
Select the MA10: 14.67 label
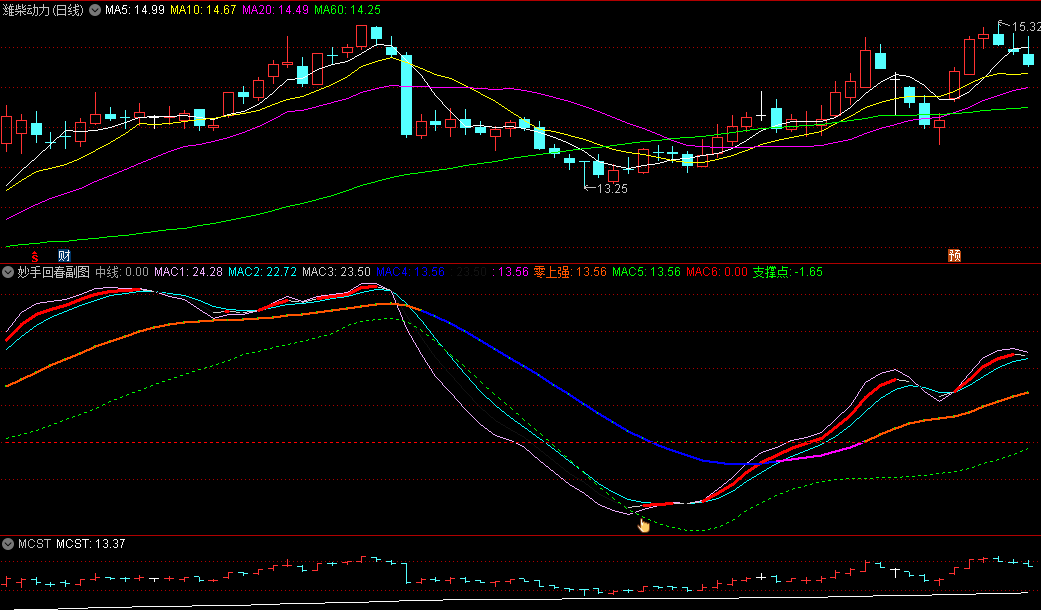203,10
